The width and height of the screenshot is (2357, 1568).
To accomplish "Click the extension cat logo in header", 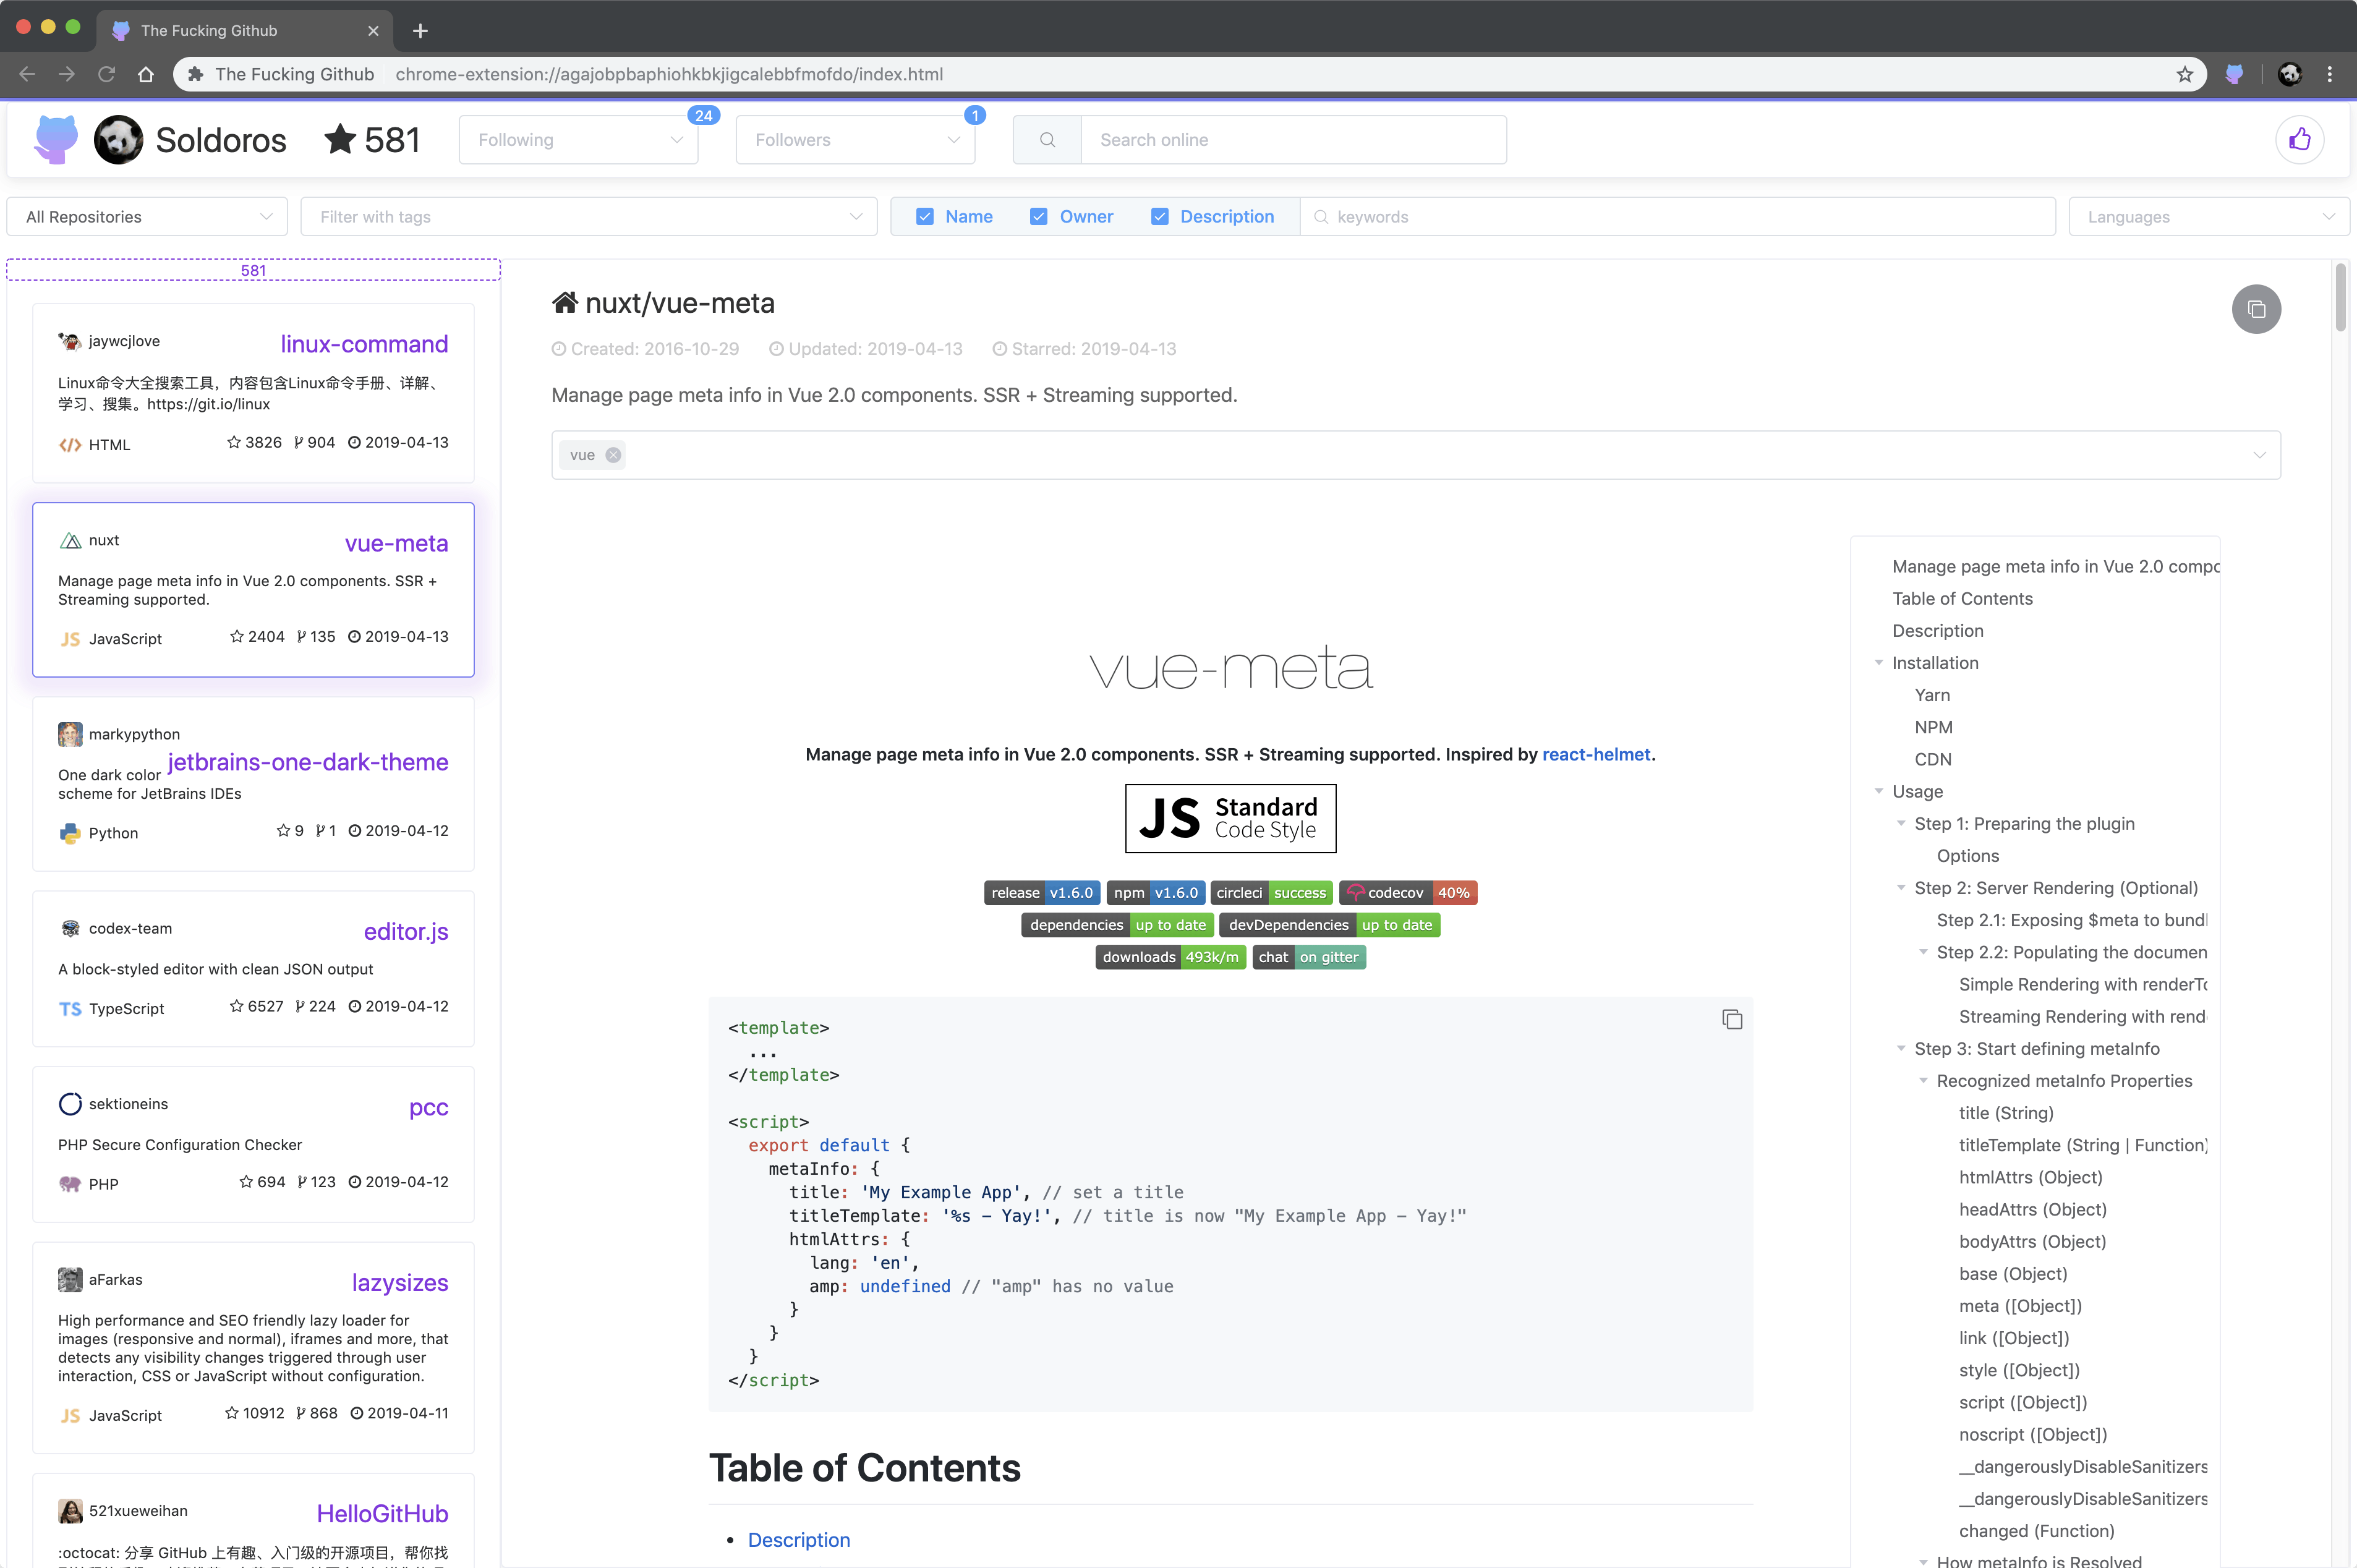I will pyautogui.click(x=55, y=140).
